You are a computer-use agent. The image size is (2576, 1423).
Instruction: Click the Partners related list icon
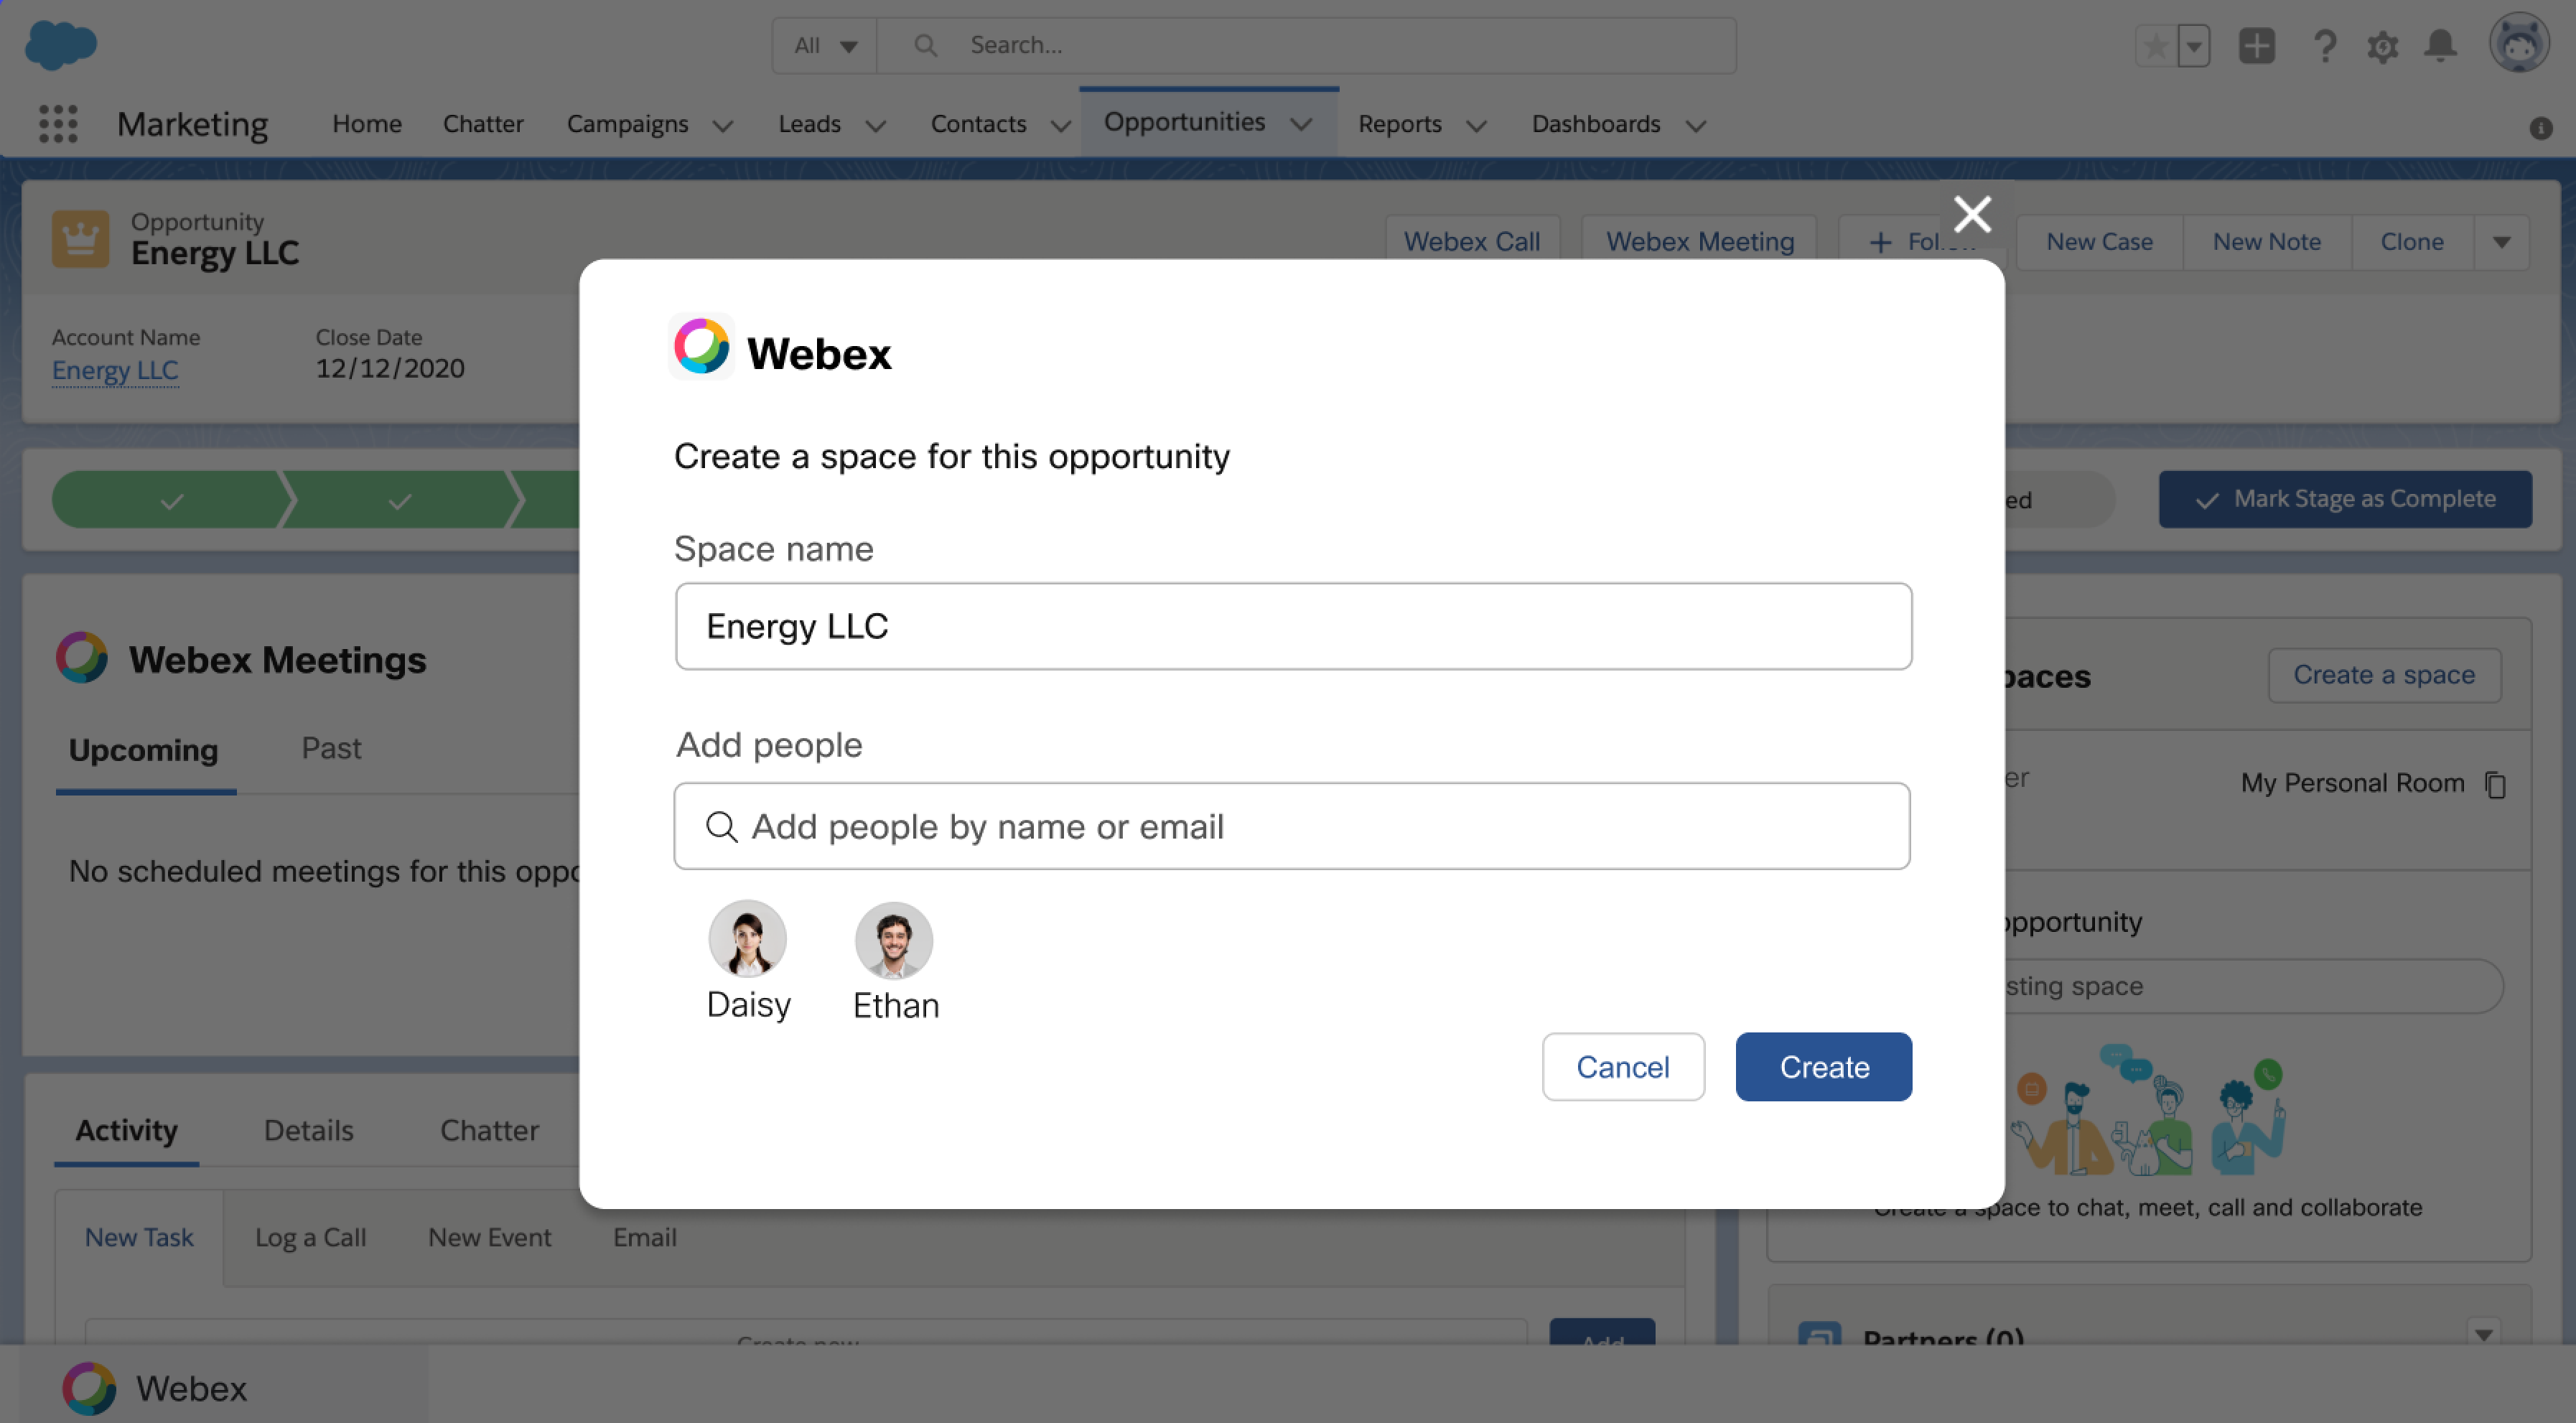(1819, 1334)
